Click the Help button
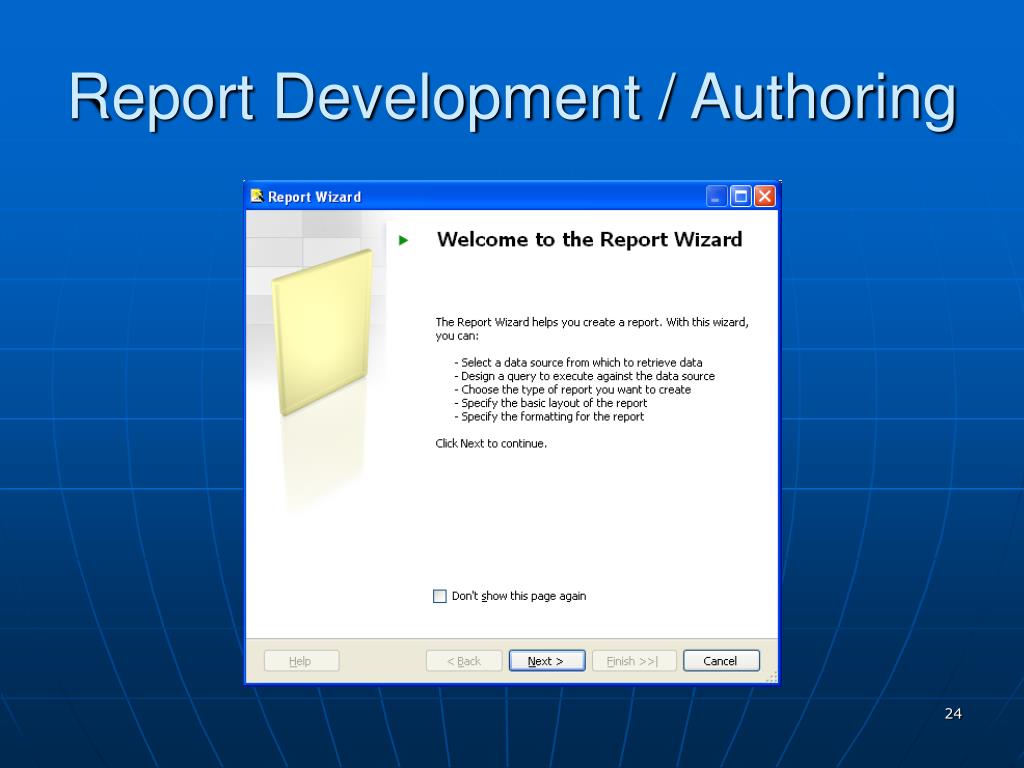Viewport: 1024px width, 768px height. (x=301, y=661)
